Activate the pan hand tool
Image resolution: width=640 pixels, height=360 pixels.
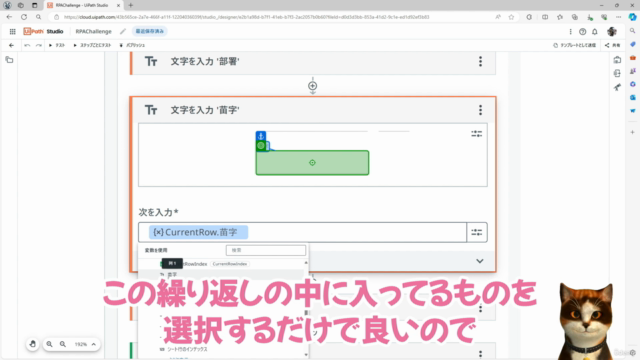pyautogui.click(x=33, y=344)
